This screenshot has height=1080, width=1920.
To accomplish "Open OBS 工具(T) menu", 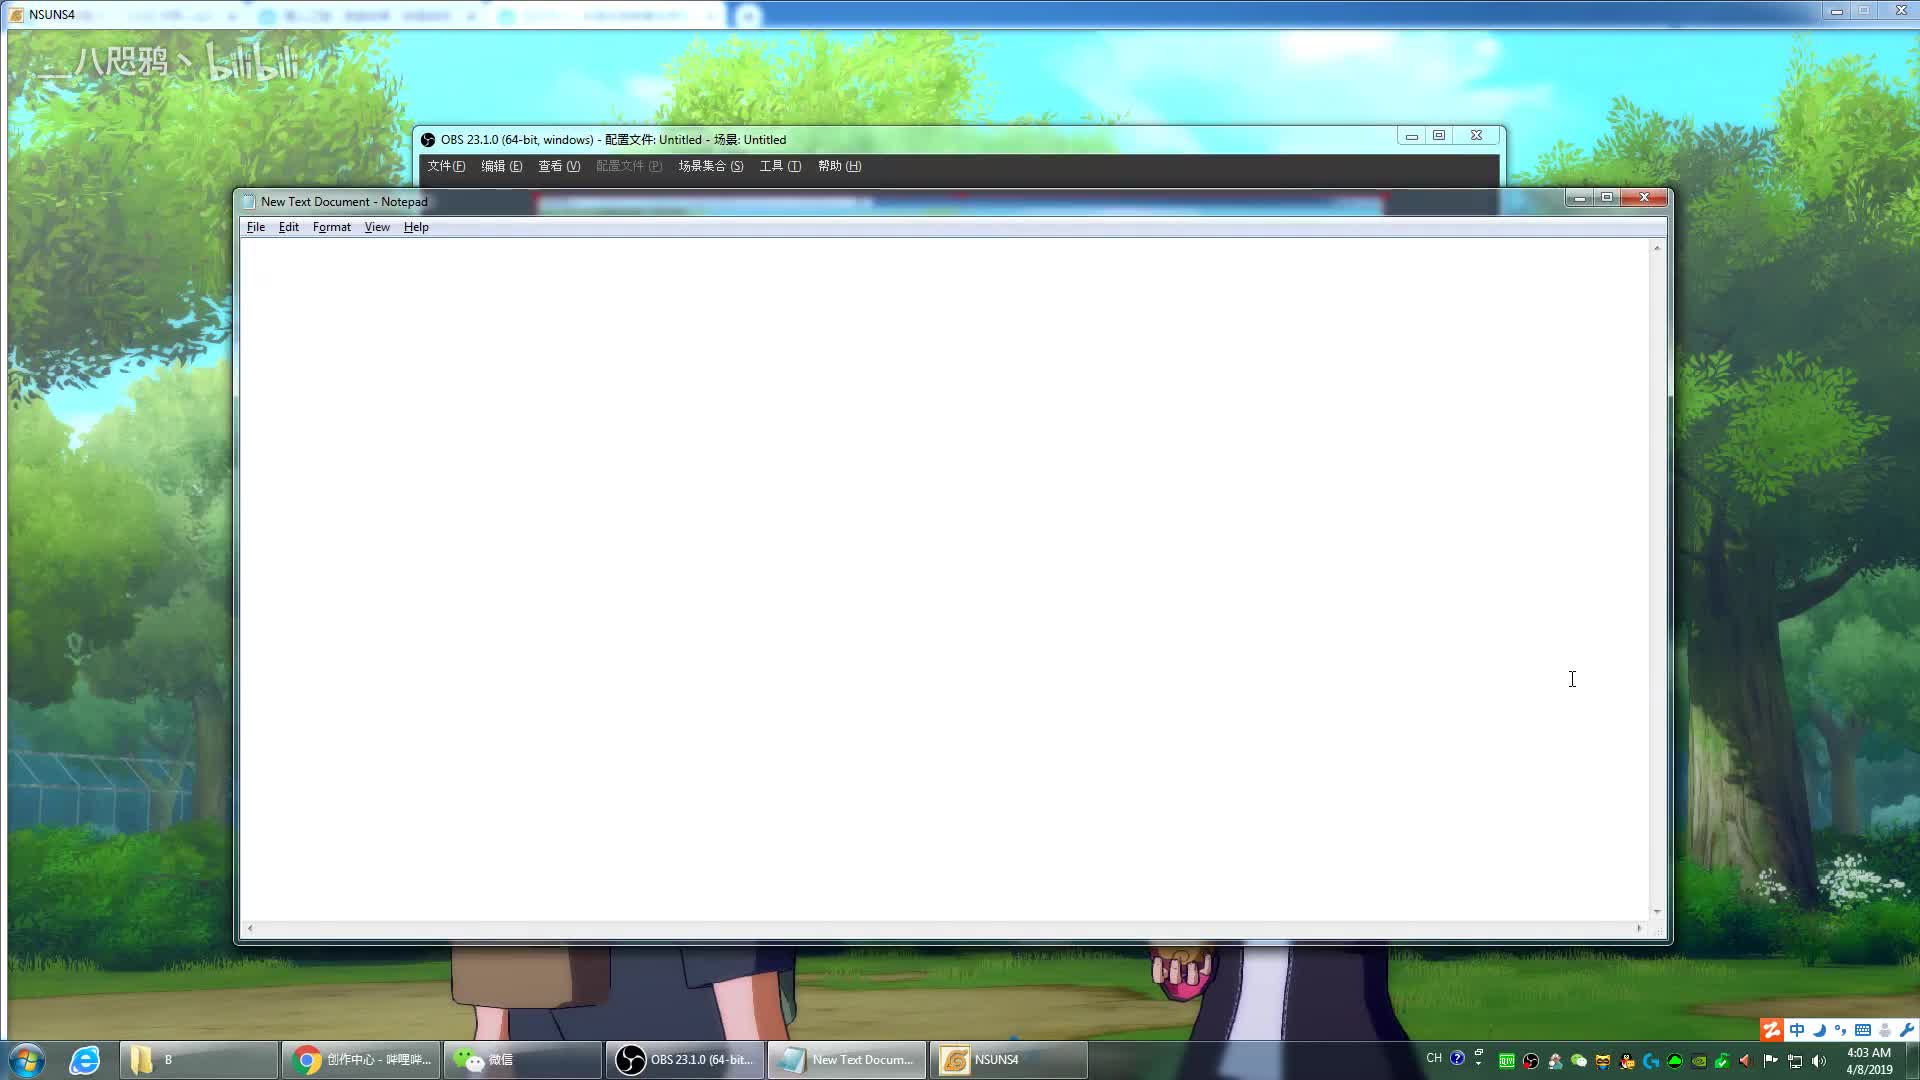I will coord(780,166).
